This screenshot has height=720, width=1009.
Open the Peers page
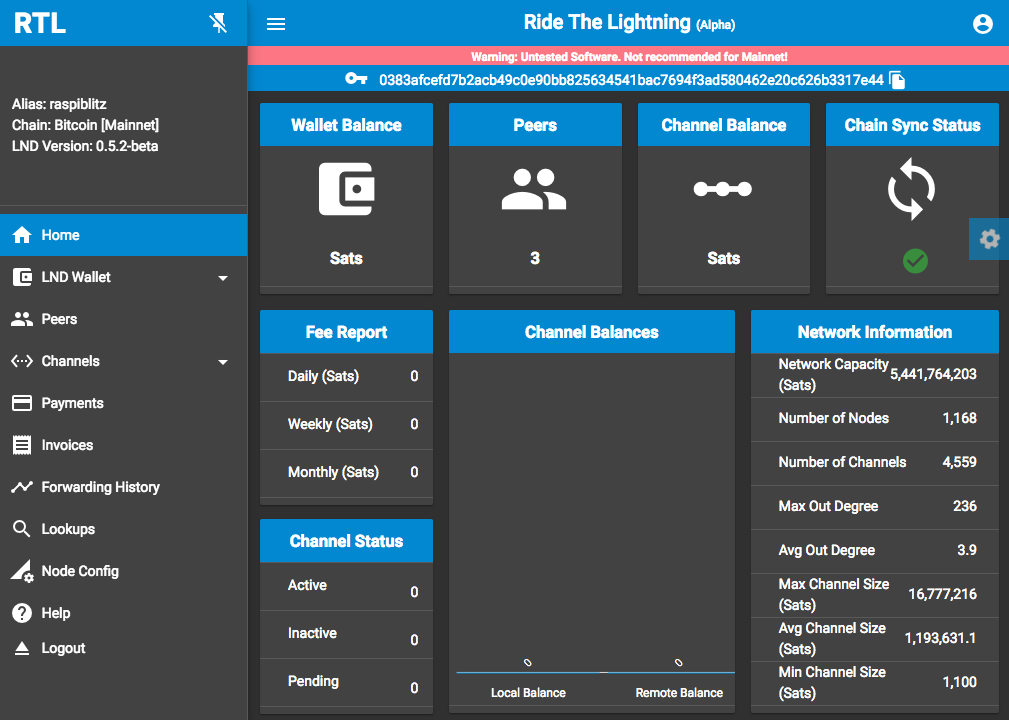124,319
